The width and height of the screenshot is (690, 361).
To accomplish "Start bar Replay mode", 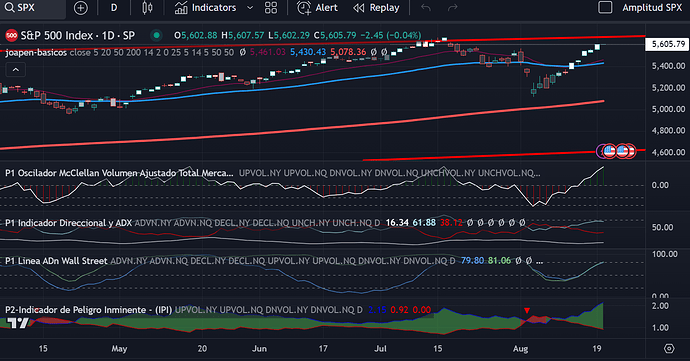I will pyautogui.click(x=376, y=8).
